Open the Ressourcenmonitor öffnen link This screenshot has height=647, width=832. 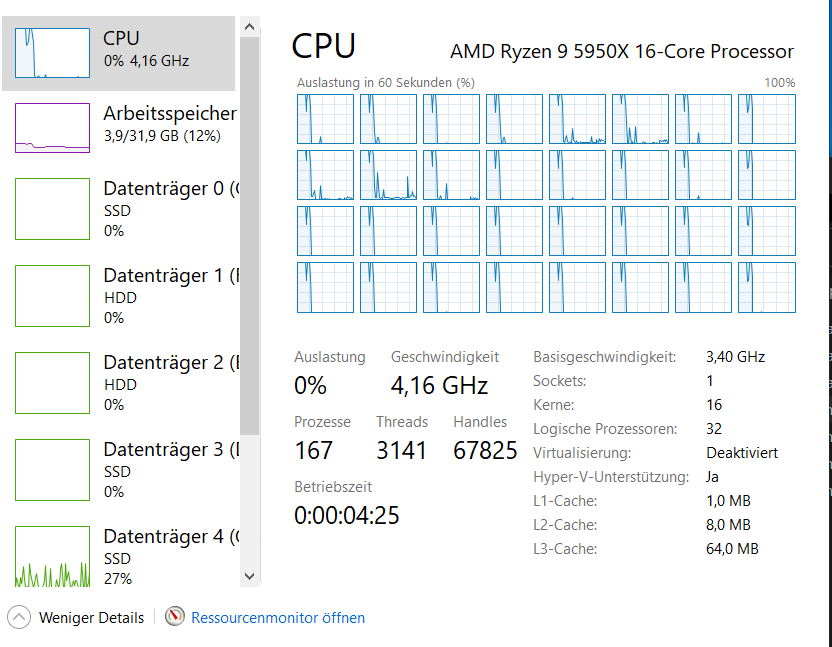pyautogui.click(x=278, y=618)
